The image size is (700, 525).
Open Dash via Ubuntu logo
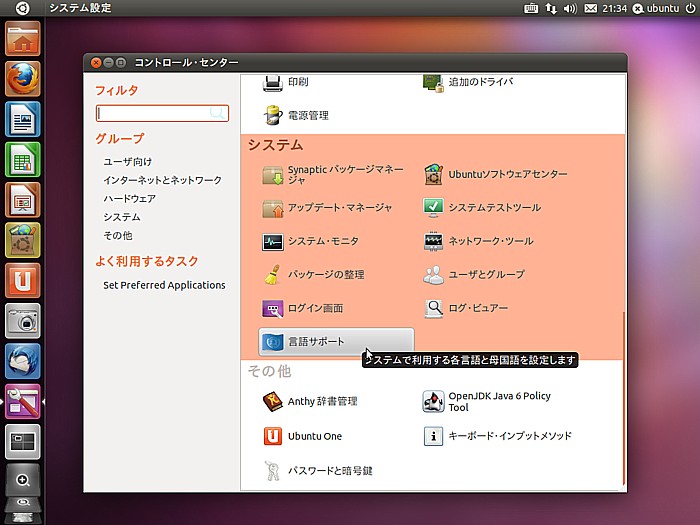[x=22, y=8]
